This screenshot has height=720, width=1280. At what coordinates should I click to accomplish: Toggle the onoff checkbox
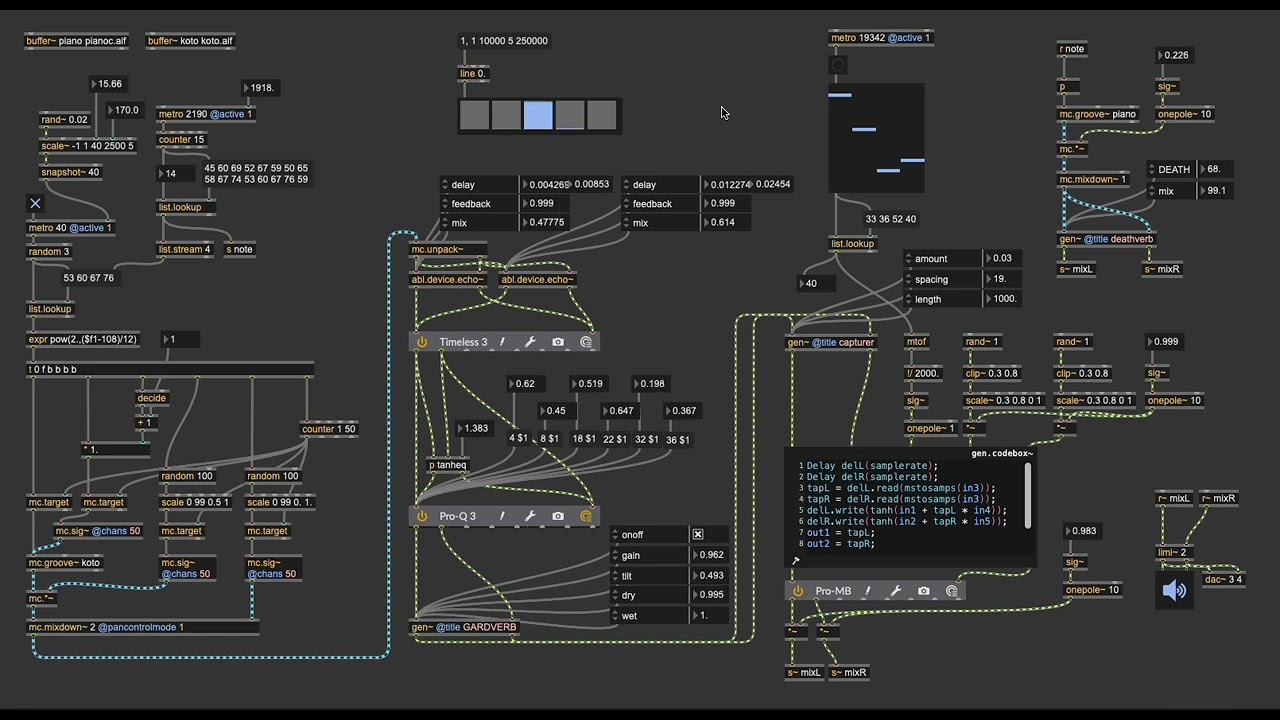click(698, 535)
